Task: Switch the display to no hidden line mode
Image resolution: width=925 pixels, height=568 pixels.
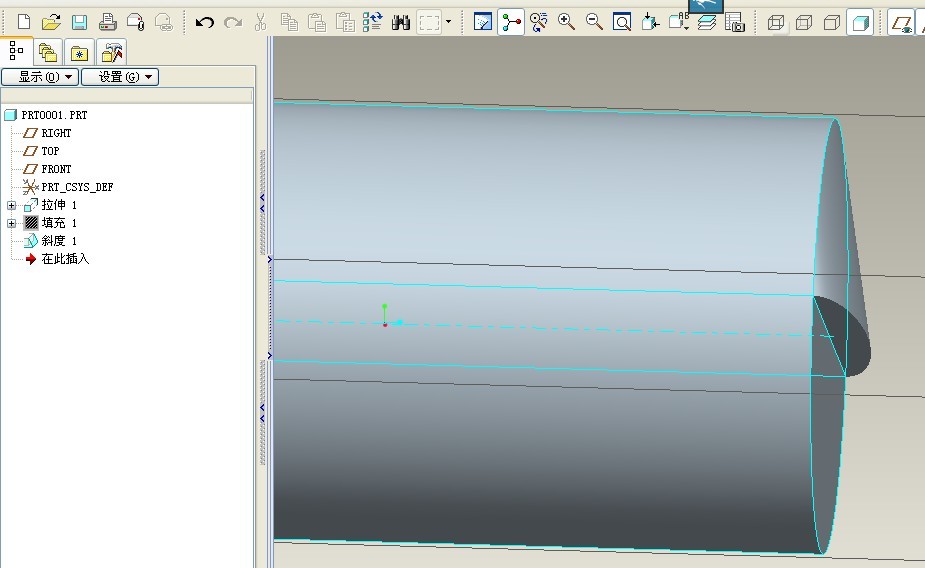Action: (832, 23)
